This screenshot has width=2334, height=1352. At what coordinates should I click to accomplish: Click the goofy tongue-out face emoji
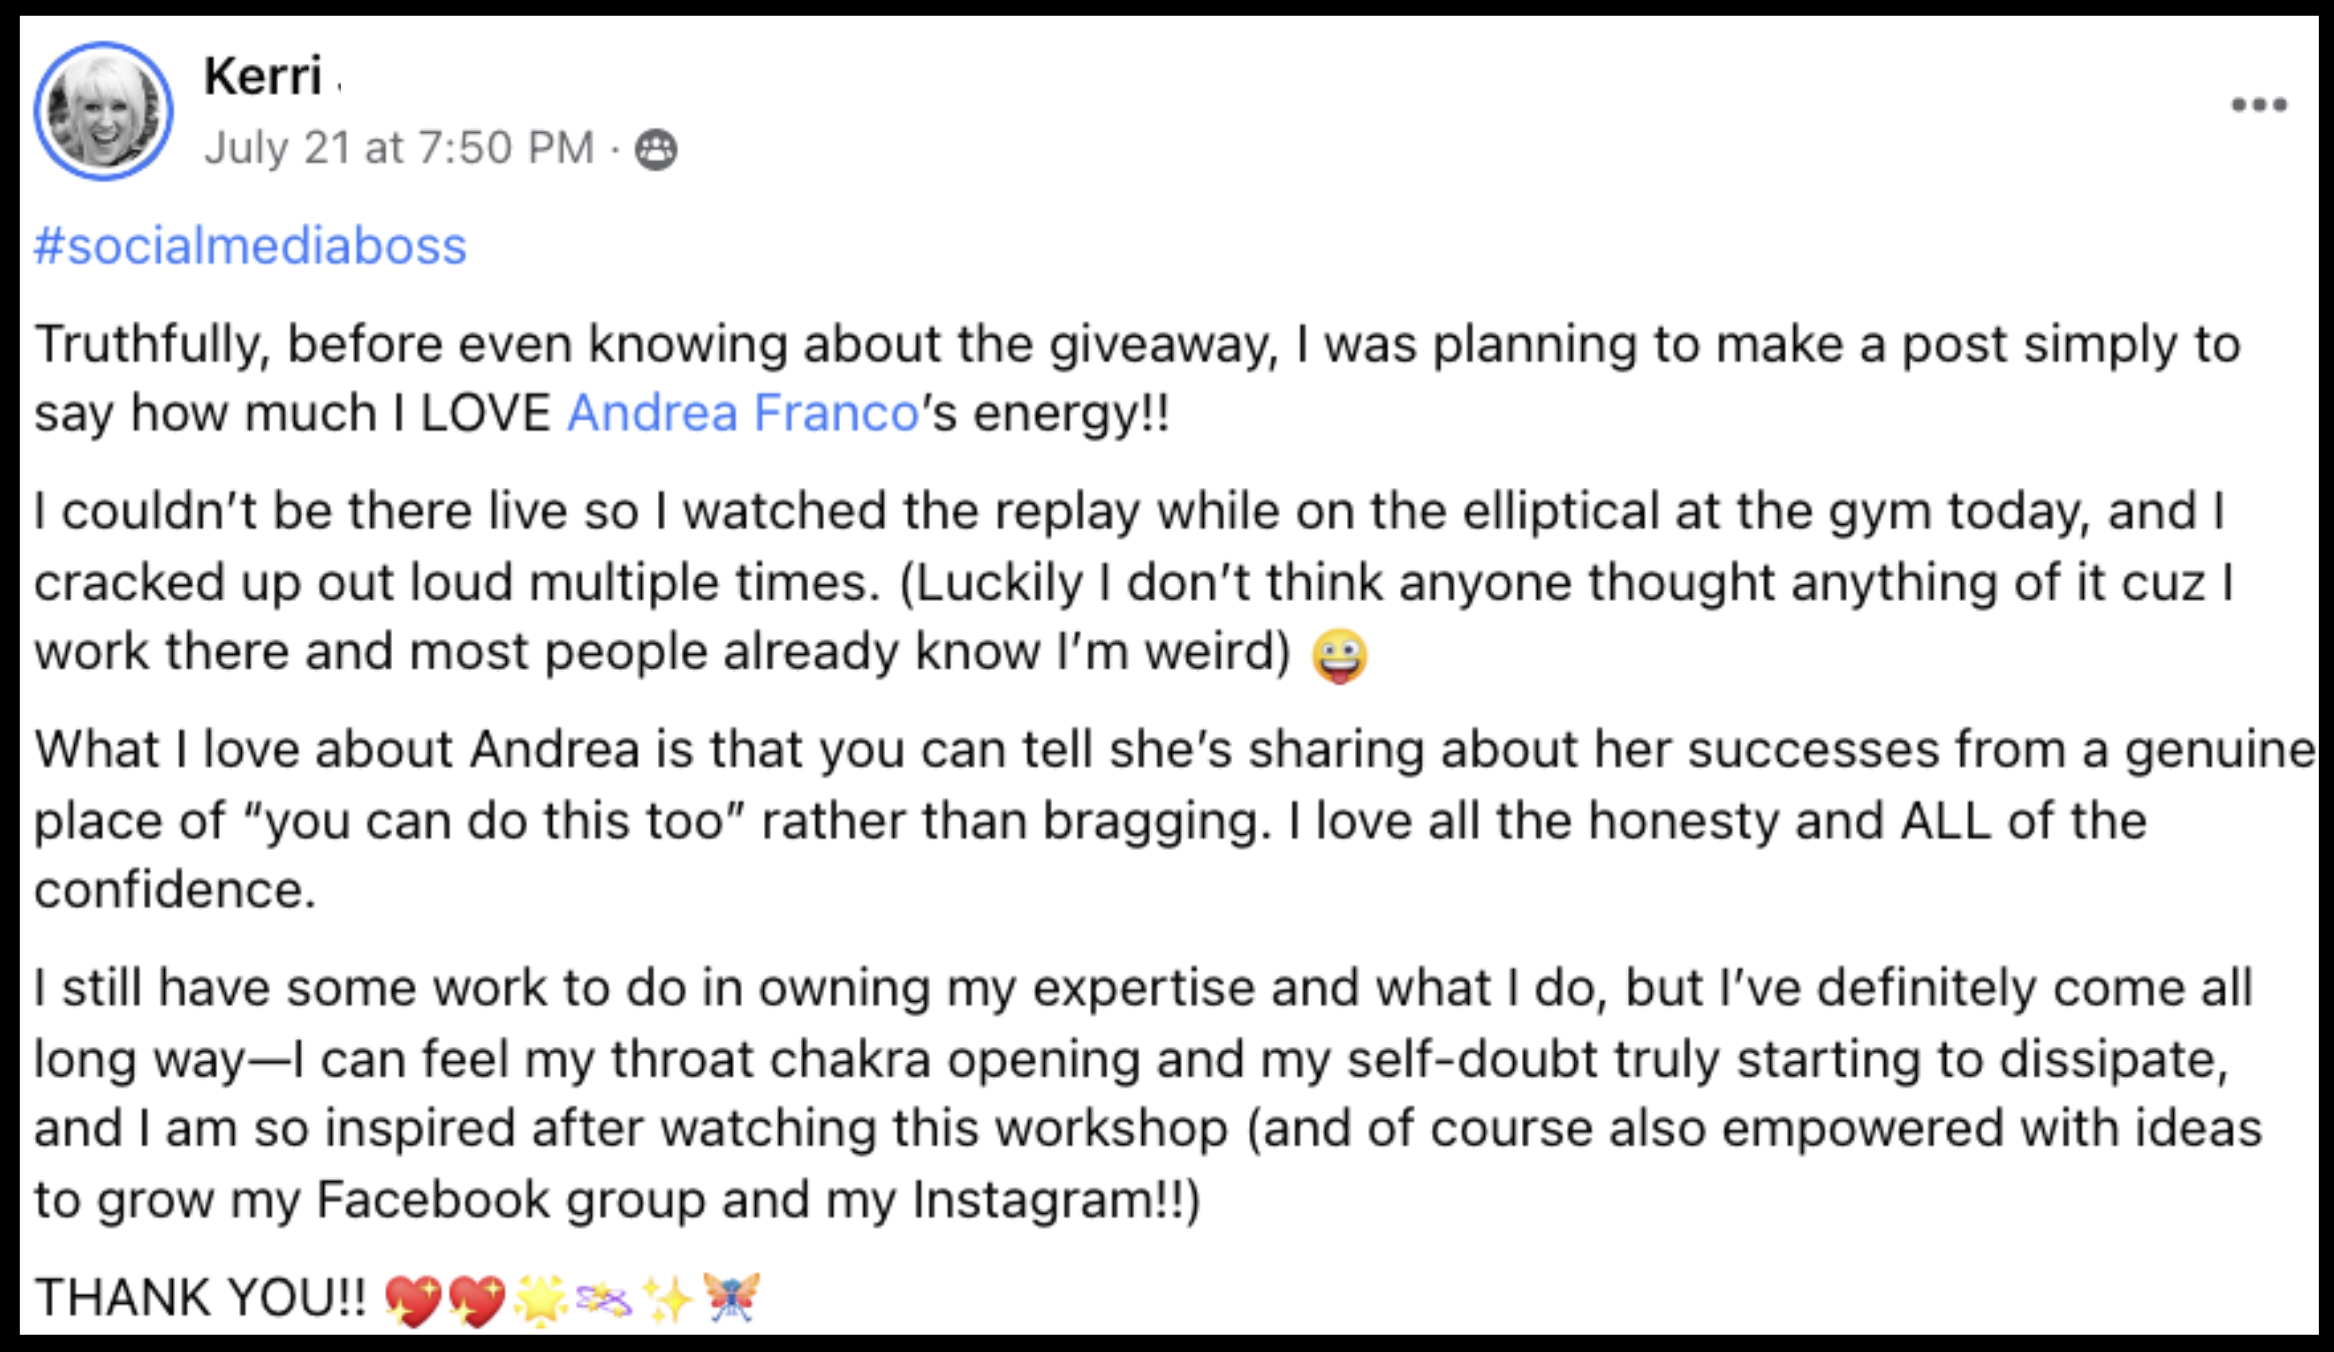1339,656
